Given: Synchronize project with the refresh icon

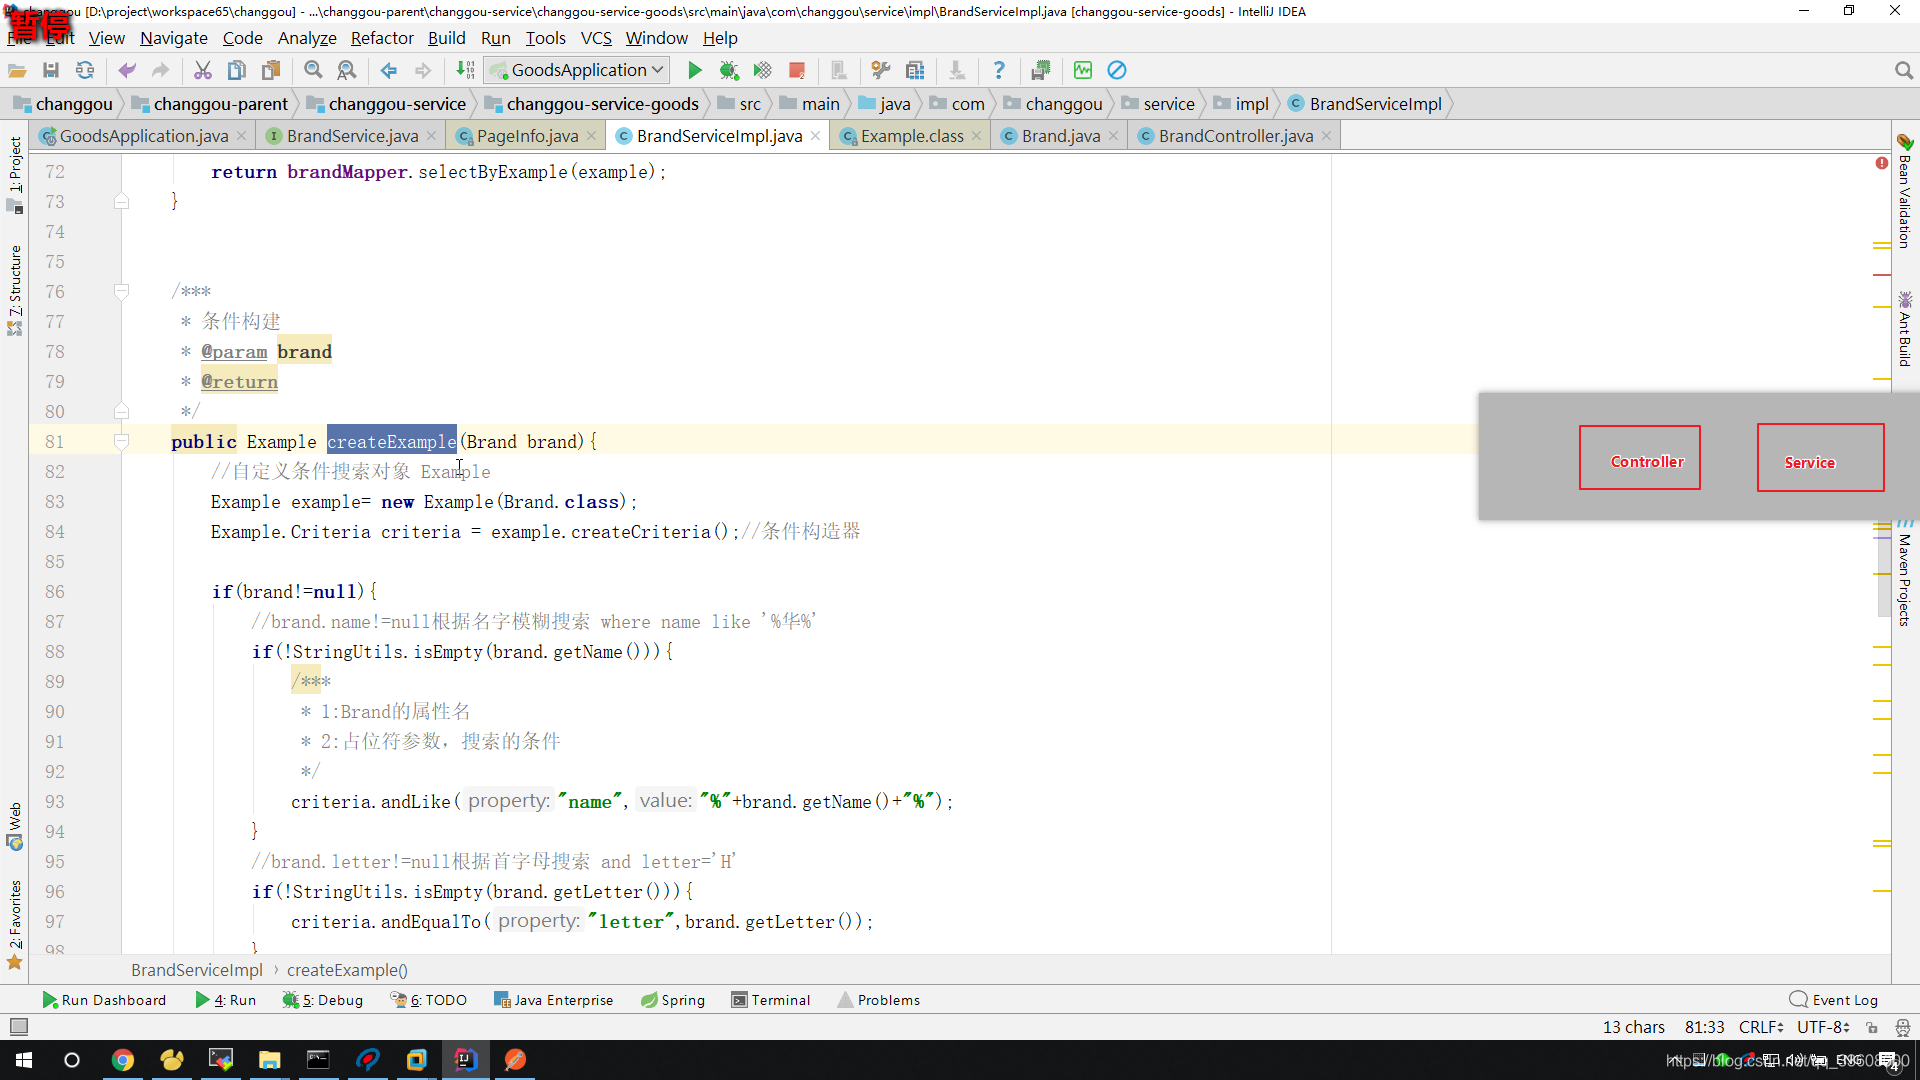Looking at the screenshot, I should coord(85,70).
